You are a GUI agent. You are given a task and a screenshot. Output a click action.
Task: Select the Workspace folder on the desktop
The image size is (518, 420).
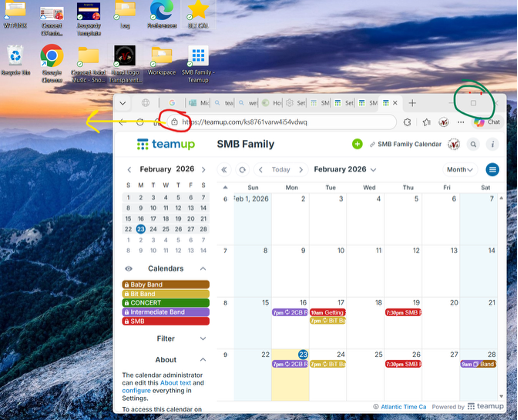pyautogui.click(x=162, y=61)
